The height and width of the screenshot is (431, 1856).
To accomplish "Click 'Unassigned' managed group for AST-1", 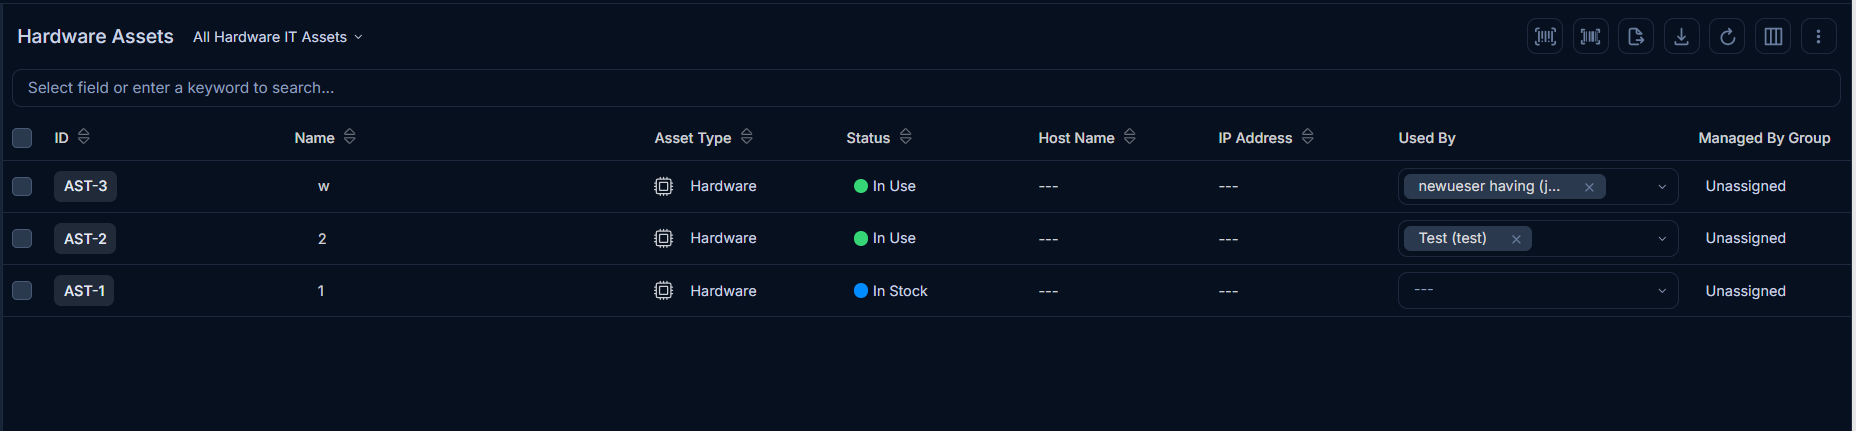I will click(1745, 291).
